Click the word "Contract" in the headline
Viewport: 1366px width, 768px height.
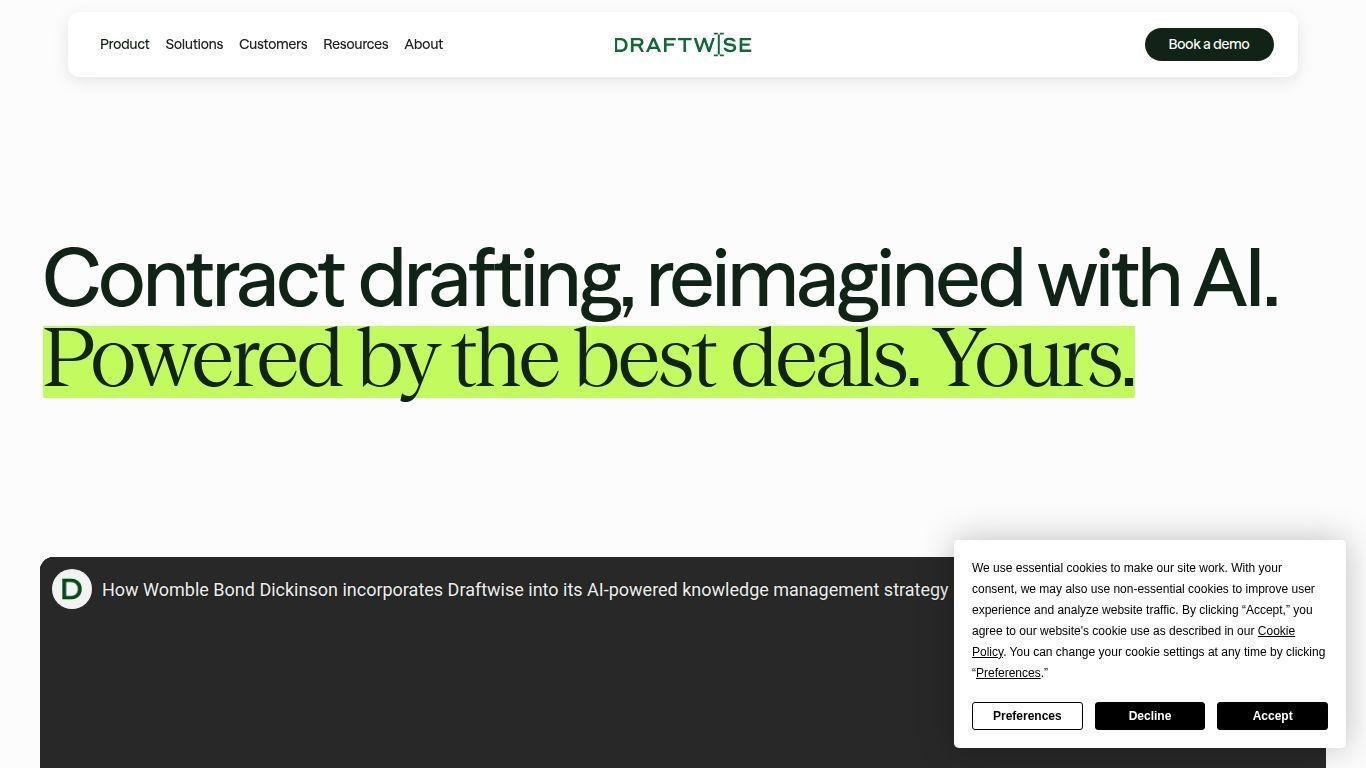[193, 278]
